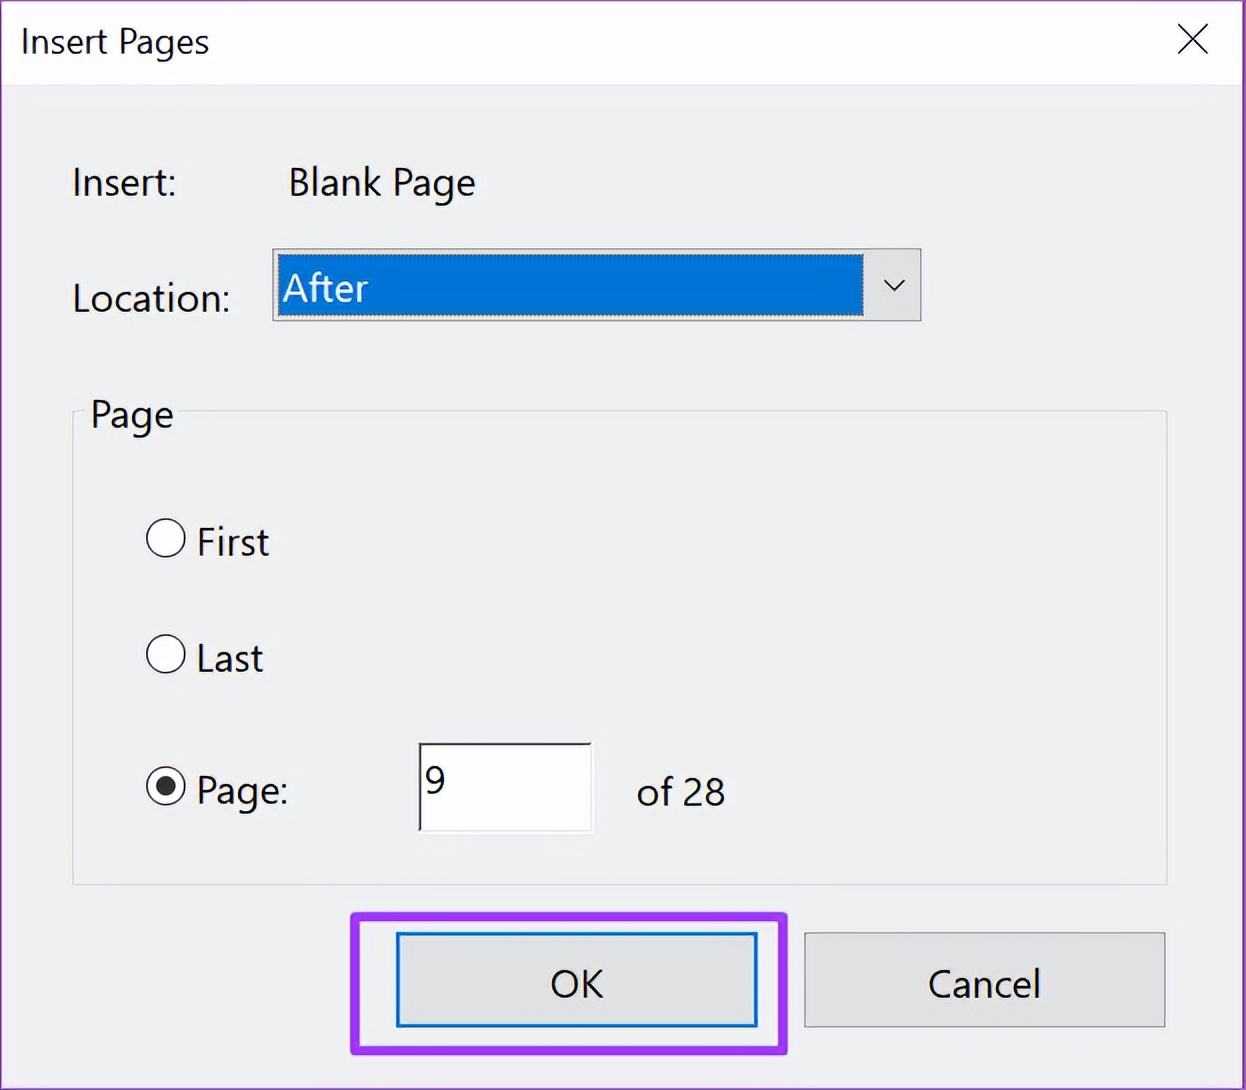The height and width of the screenshot is (1090, 1246).
Task: Select the First page radio button
Action: coord(166,538)
